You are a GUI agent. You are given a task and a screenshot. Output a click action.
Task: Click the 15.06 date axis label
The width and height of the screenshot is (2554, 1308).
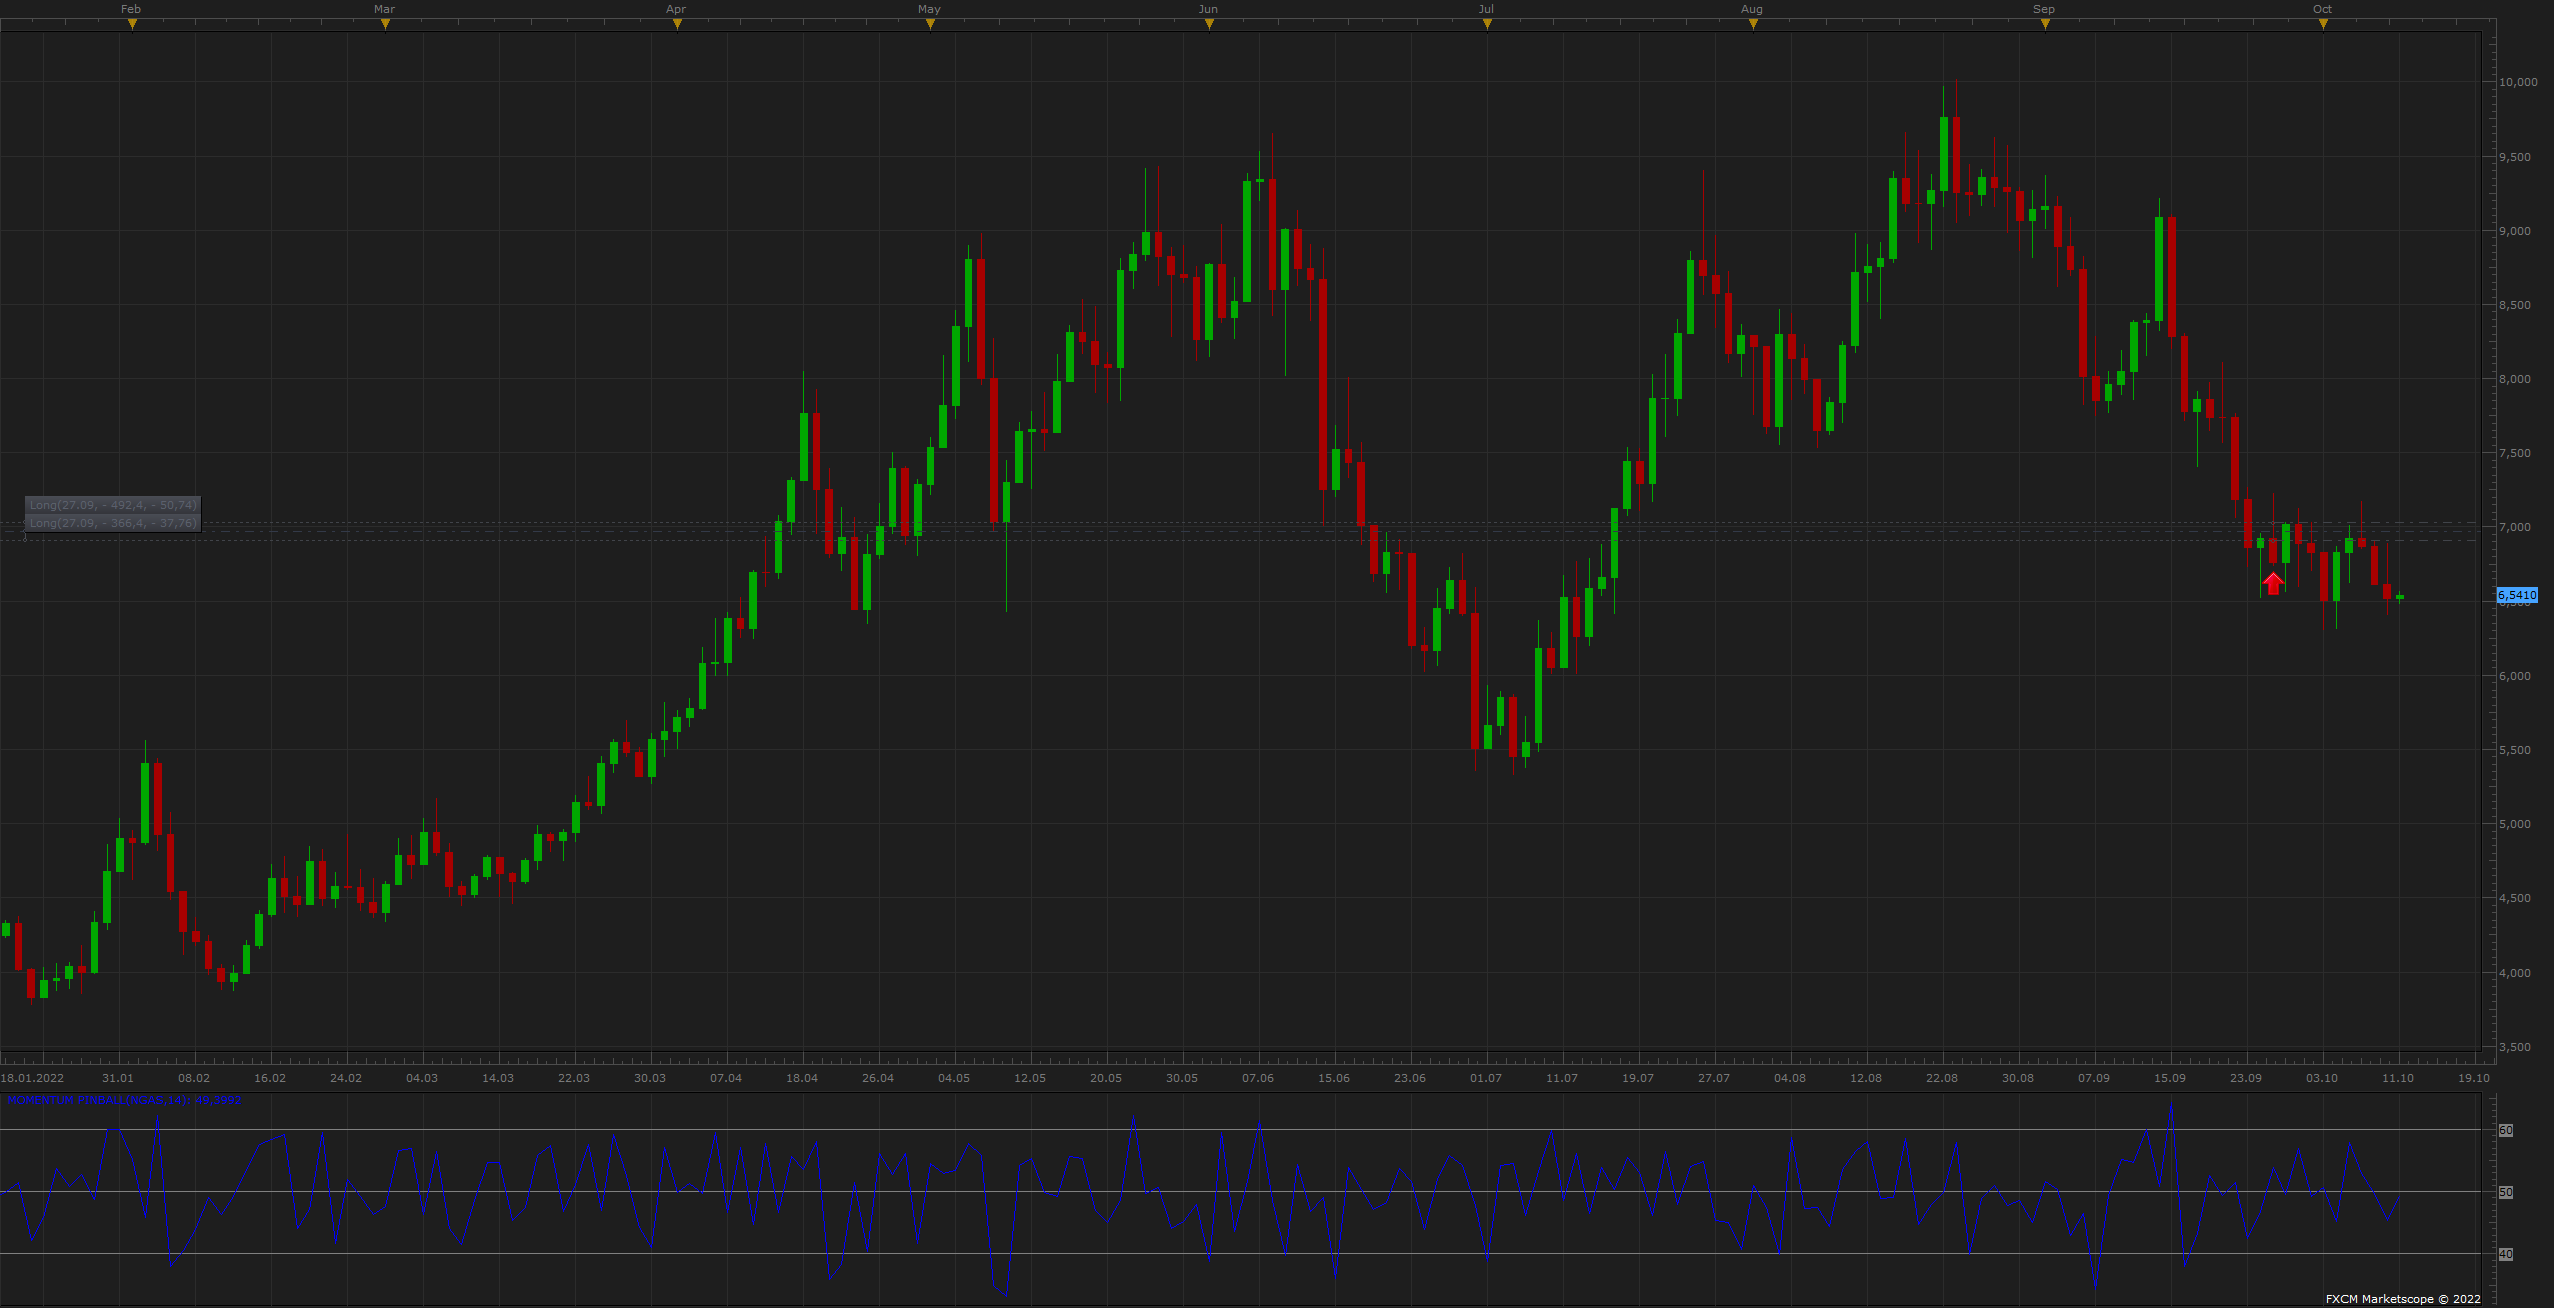pyautogui.click(x=1334, y=1078)
